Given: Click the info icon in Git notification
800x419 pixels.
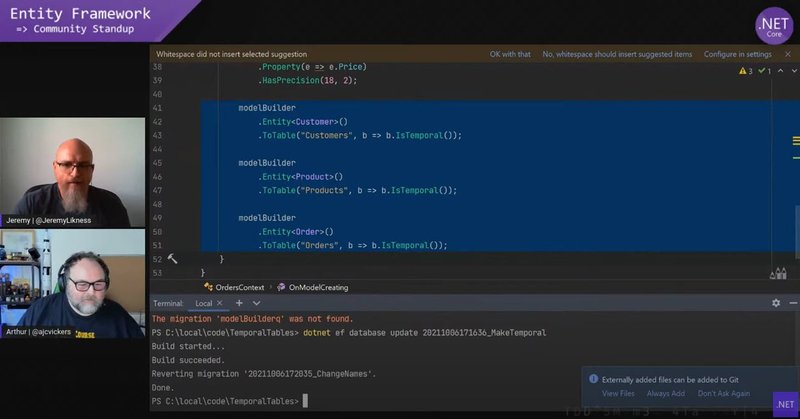Looking at the screenshot, I should click(593, 379).
